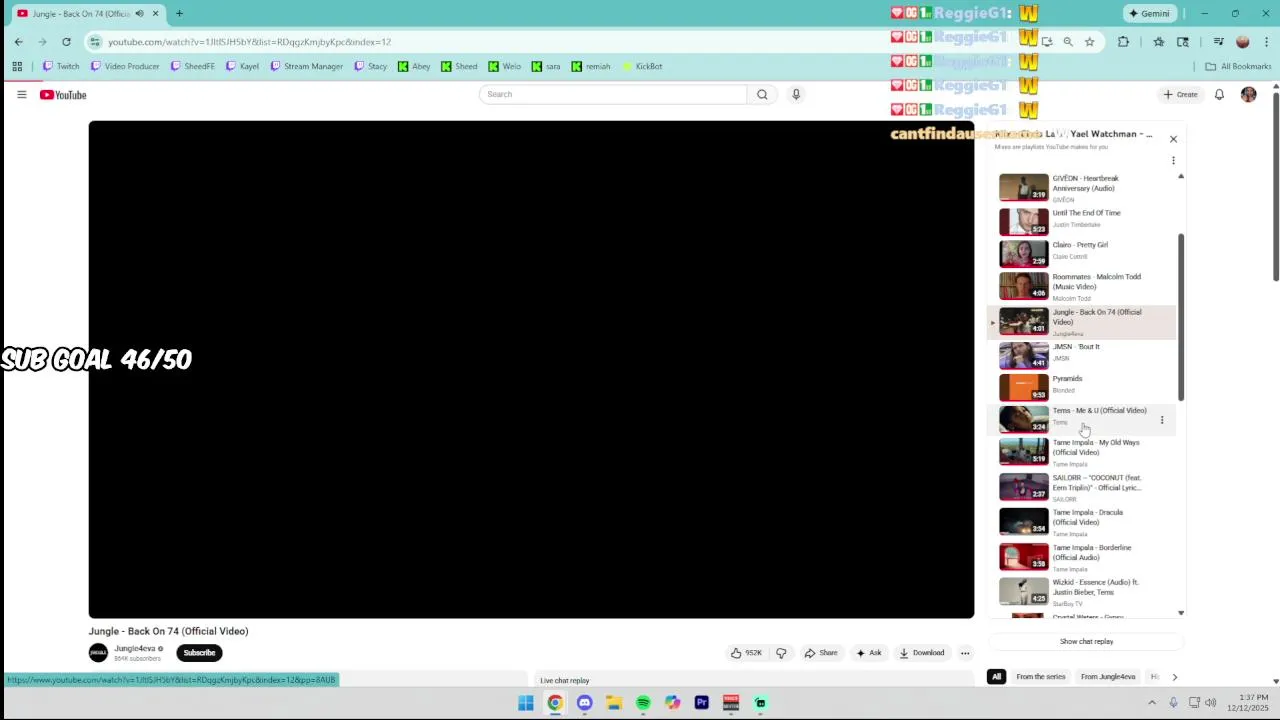The image size is (1280, 720).
Task: Open Chrome apps grid icon
Action: tap(17, 66)
